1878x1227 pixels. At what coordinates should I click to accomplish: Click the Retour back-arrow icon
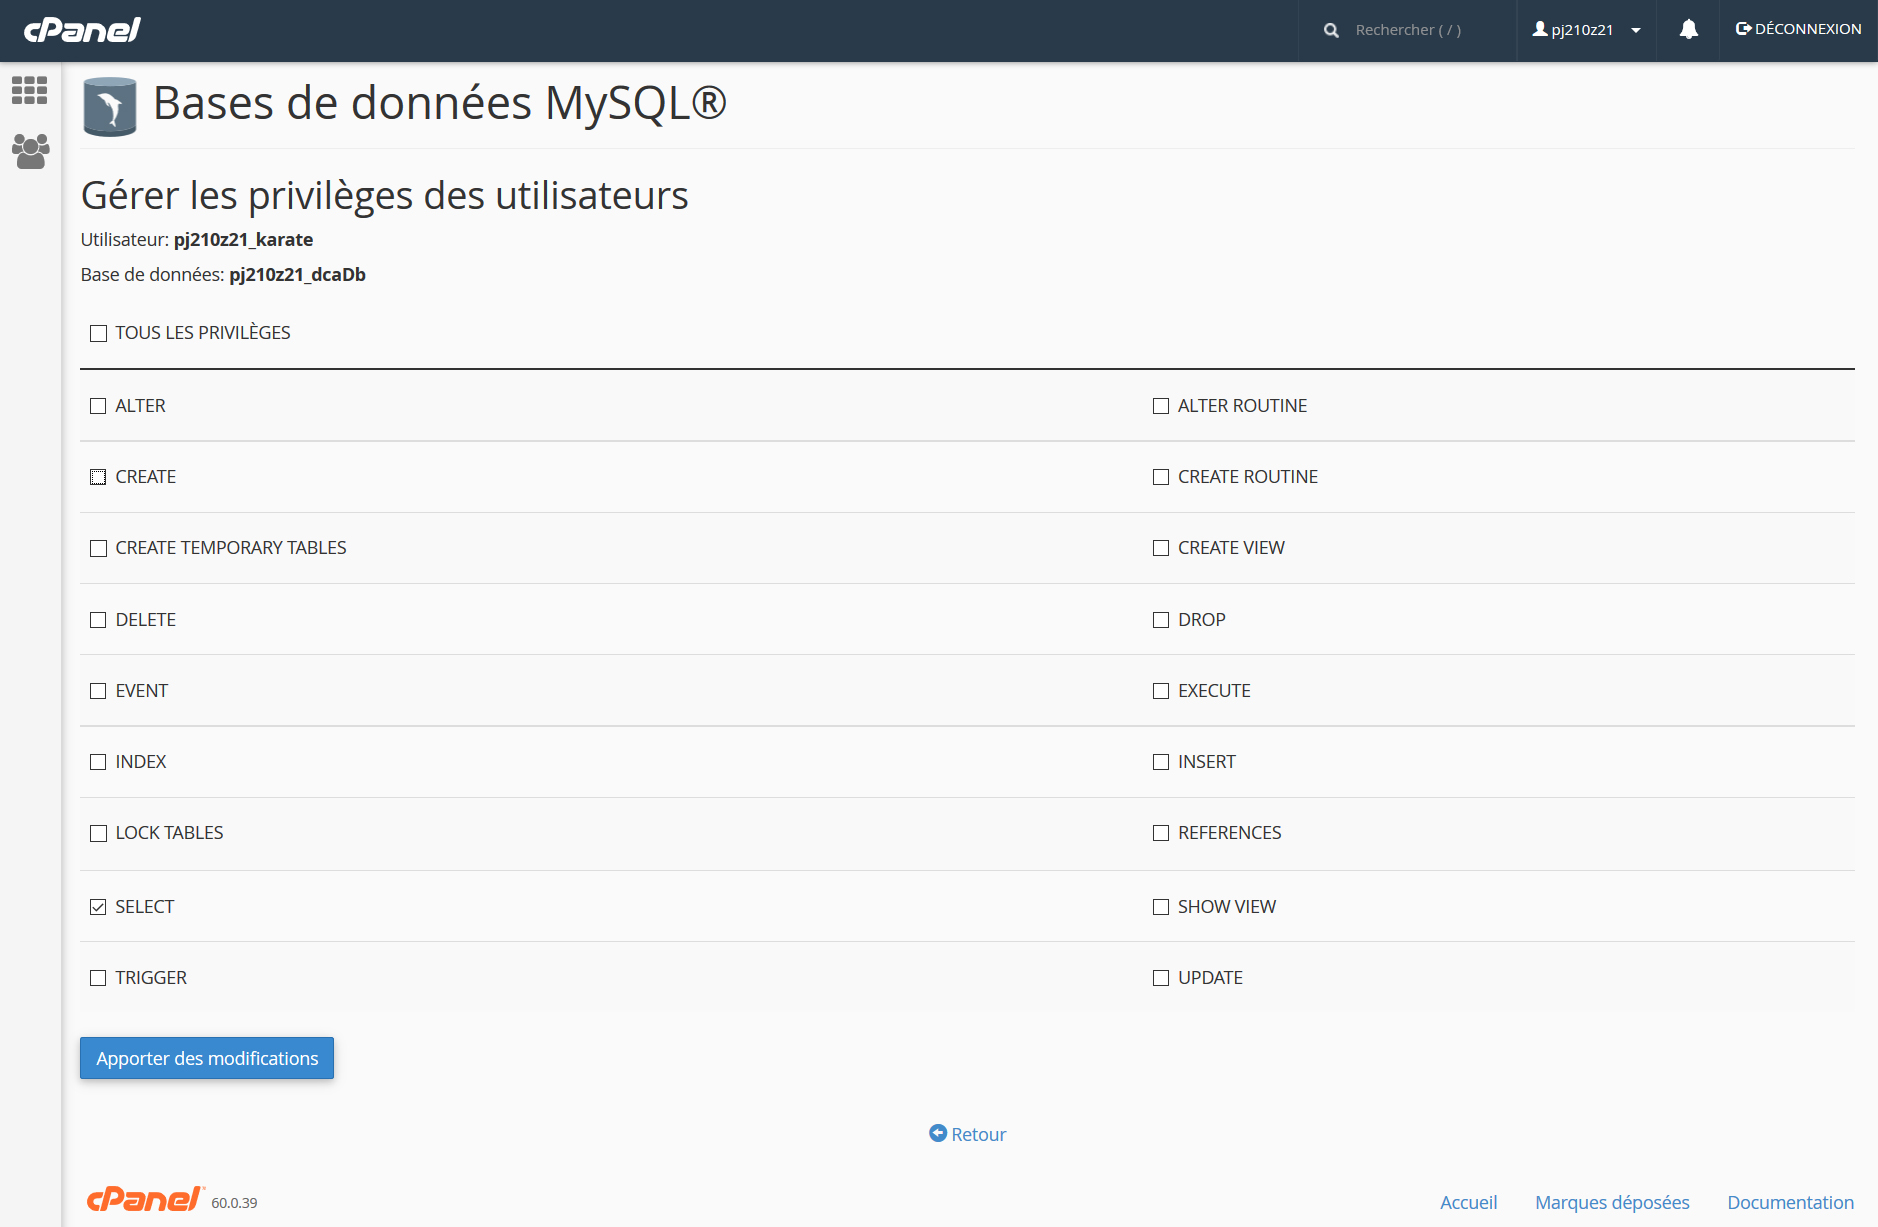tap(938, 1133)
